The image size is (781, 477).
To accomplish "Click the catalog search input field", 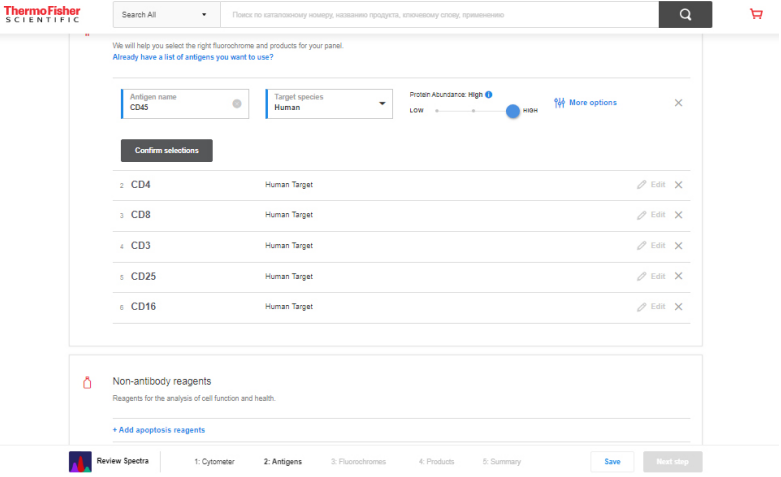I will [x=440, y=15].
